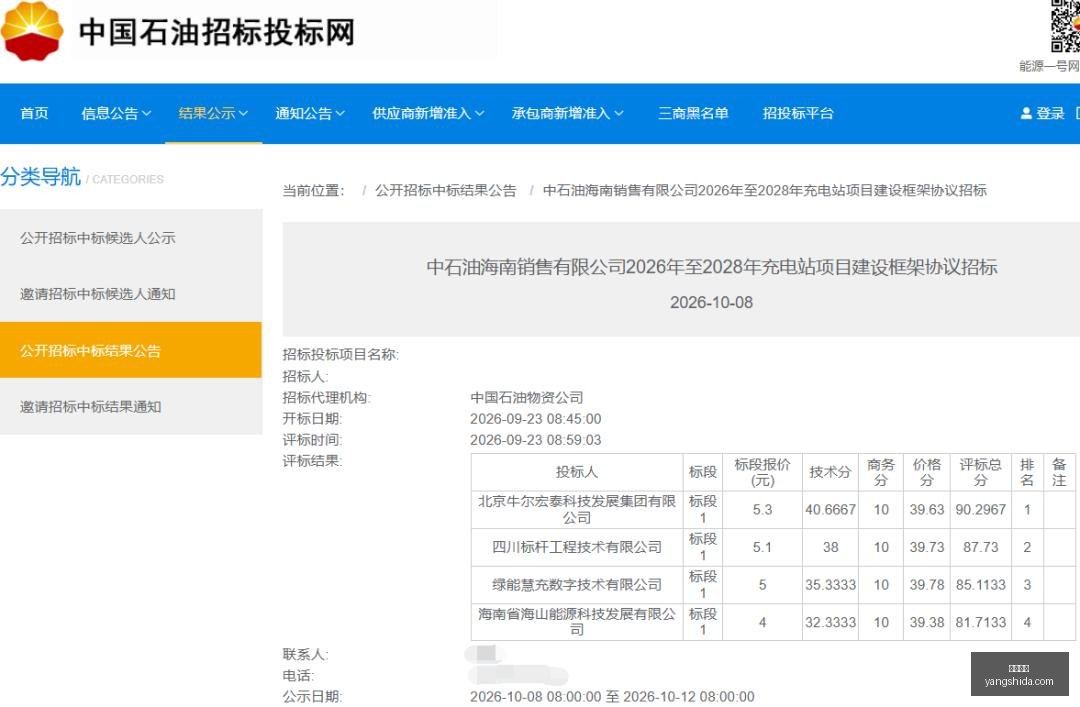Click the announcement heading title
Screen dimensions: 1080x707
pos(712,267)
